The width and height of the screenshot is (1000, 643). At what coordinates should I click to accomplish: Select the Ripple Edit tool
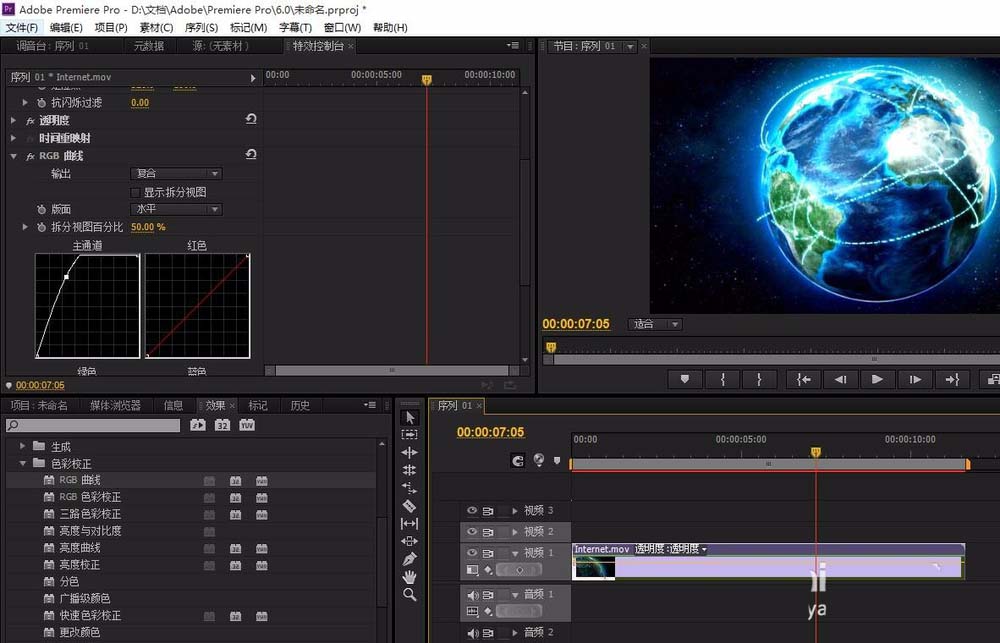point(409,452)
